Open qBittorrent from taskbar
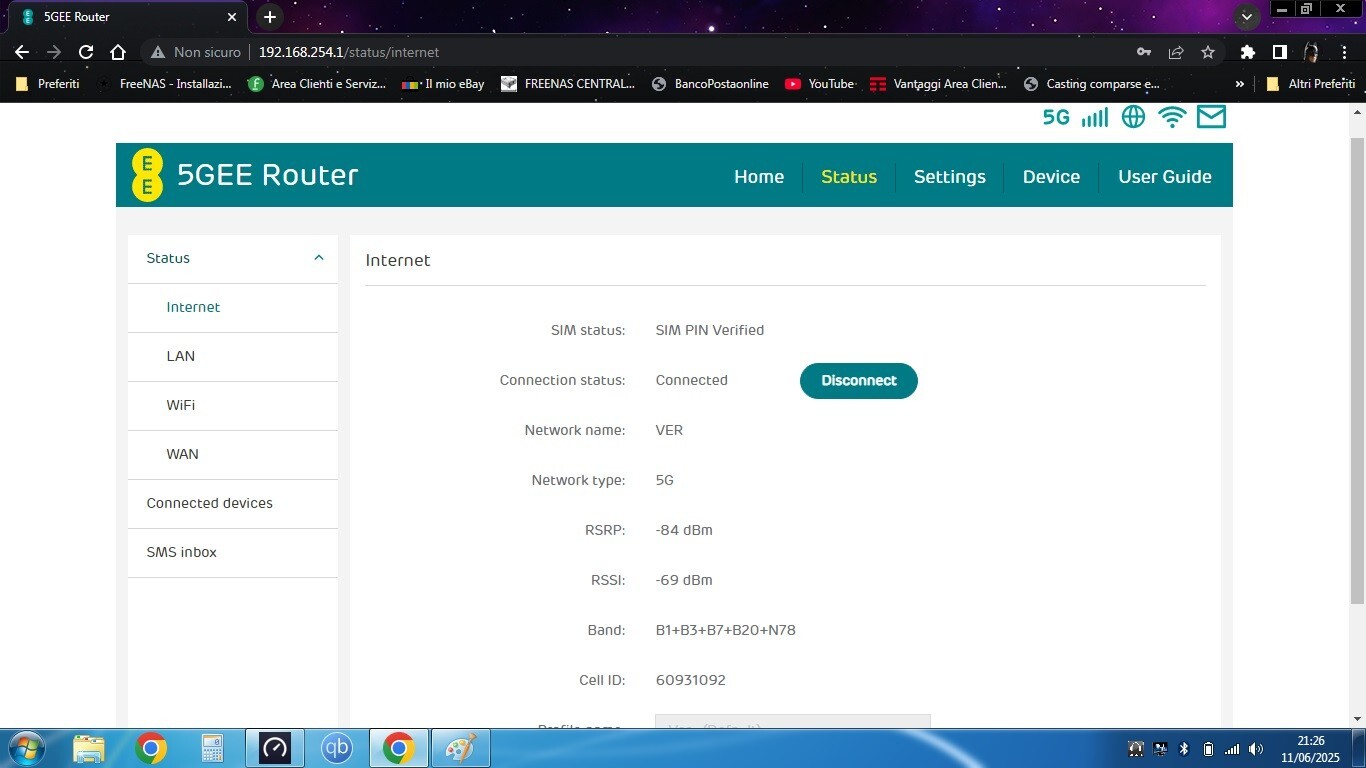Screen dimensions: 1366x768 [x=337, y=748]
